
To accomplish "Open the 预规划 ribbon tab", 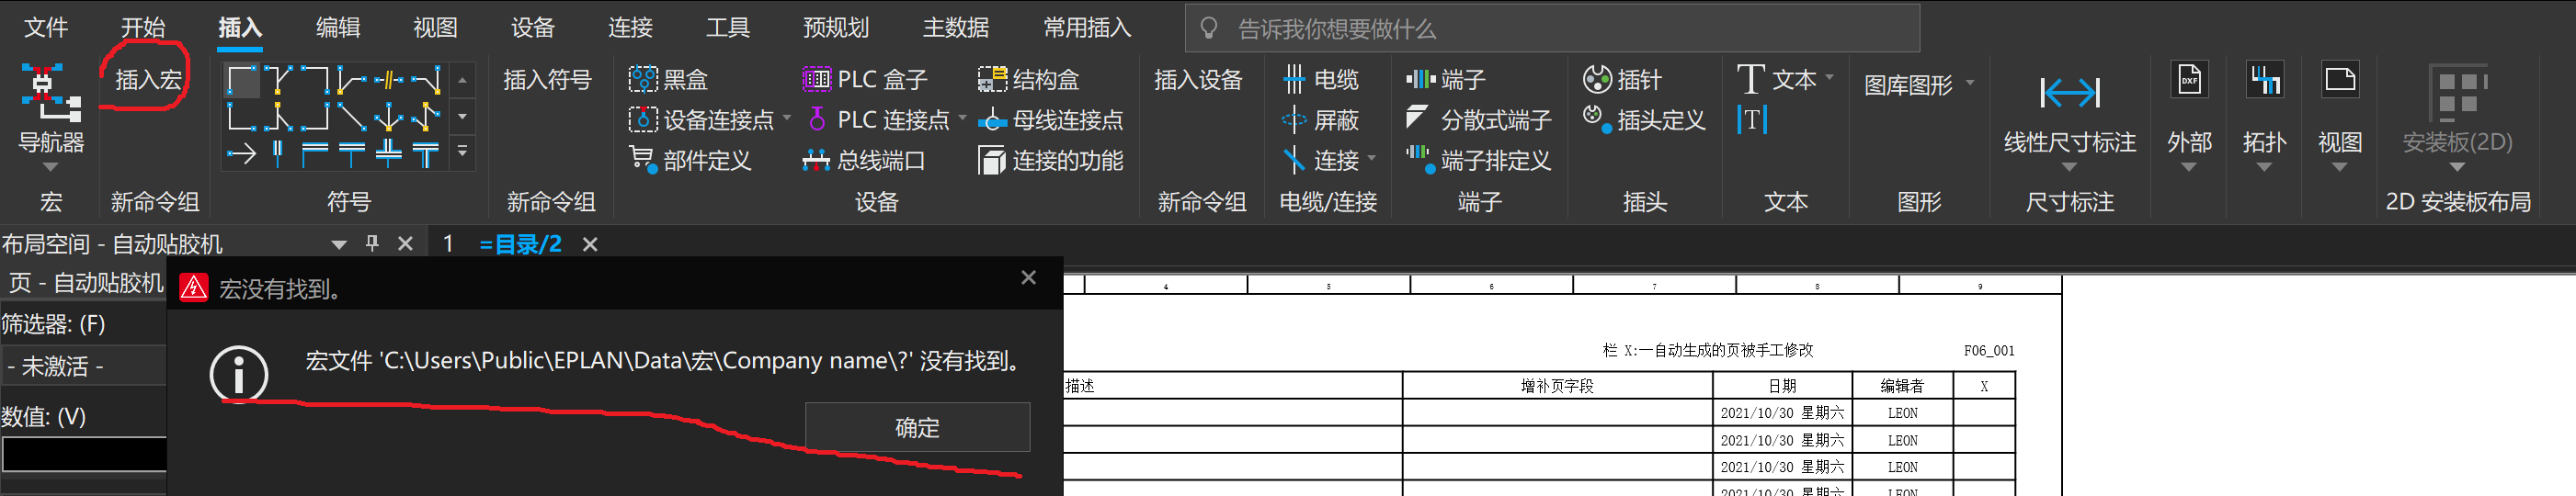I will point(836,27).
